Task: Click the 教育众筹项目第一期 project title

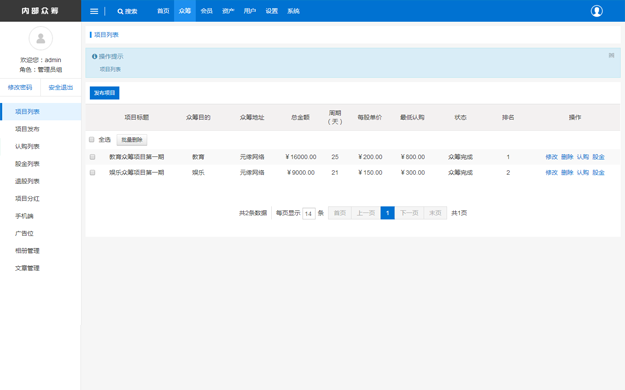Action: [x=137, y=157]
